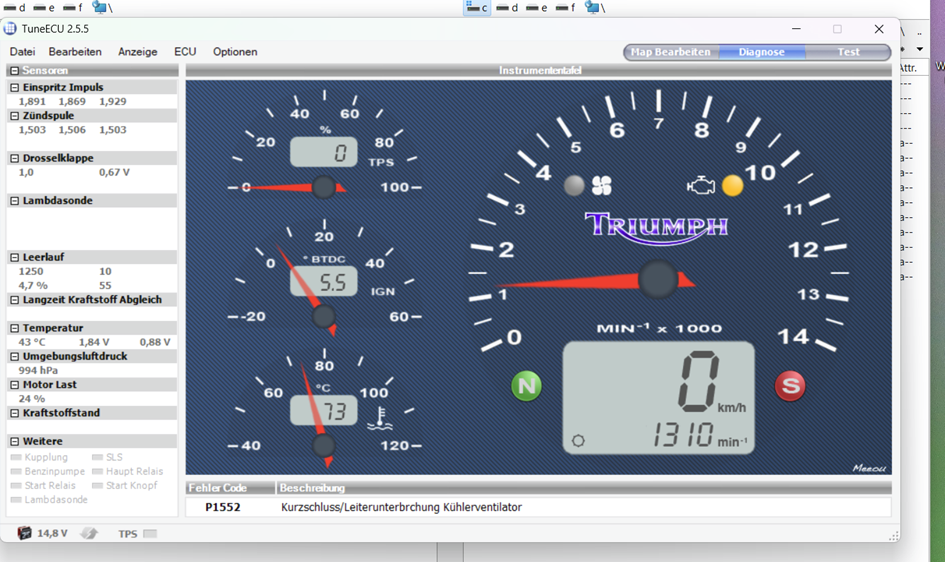Collapse the Umgebungsluftdruck section

click(x=14, y=357)
